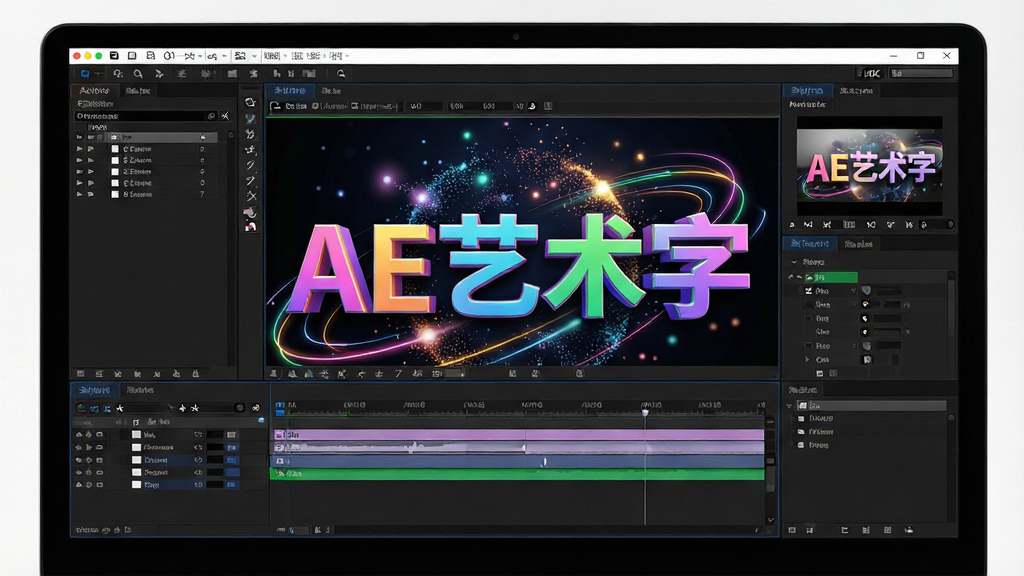Click first icon in timeline panel toolbar
The image size is (1024, 576).
click(81, 408)
